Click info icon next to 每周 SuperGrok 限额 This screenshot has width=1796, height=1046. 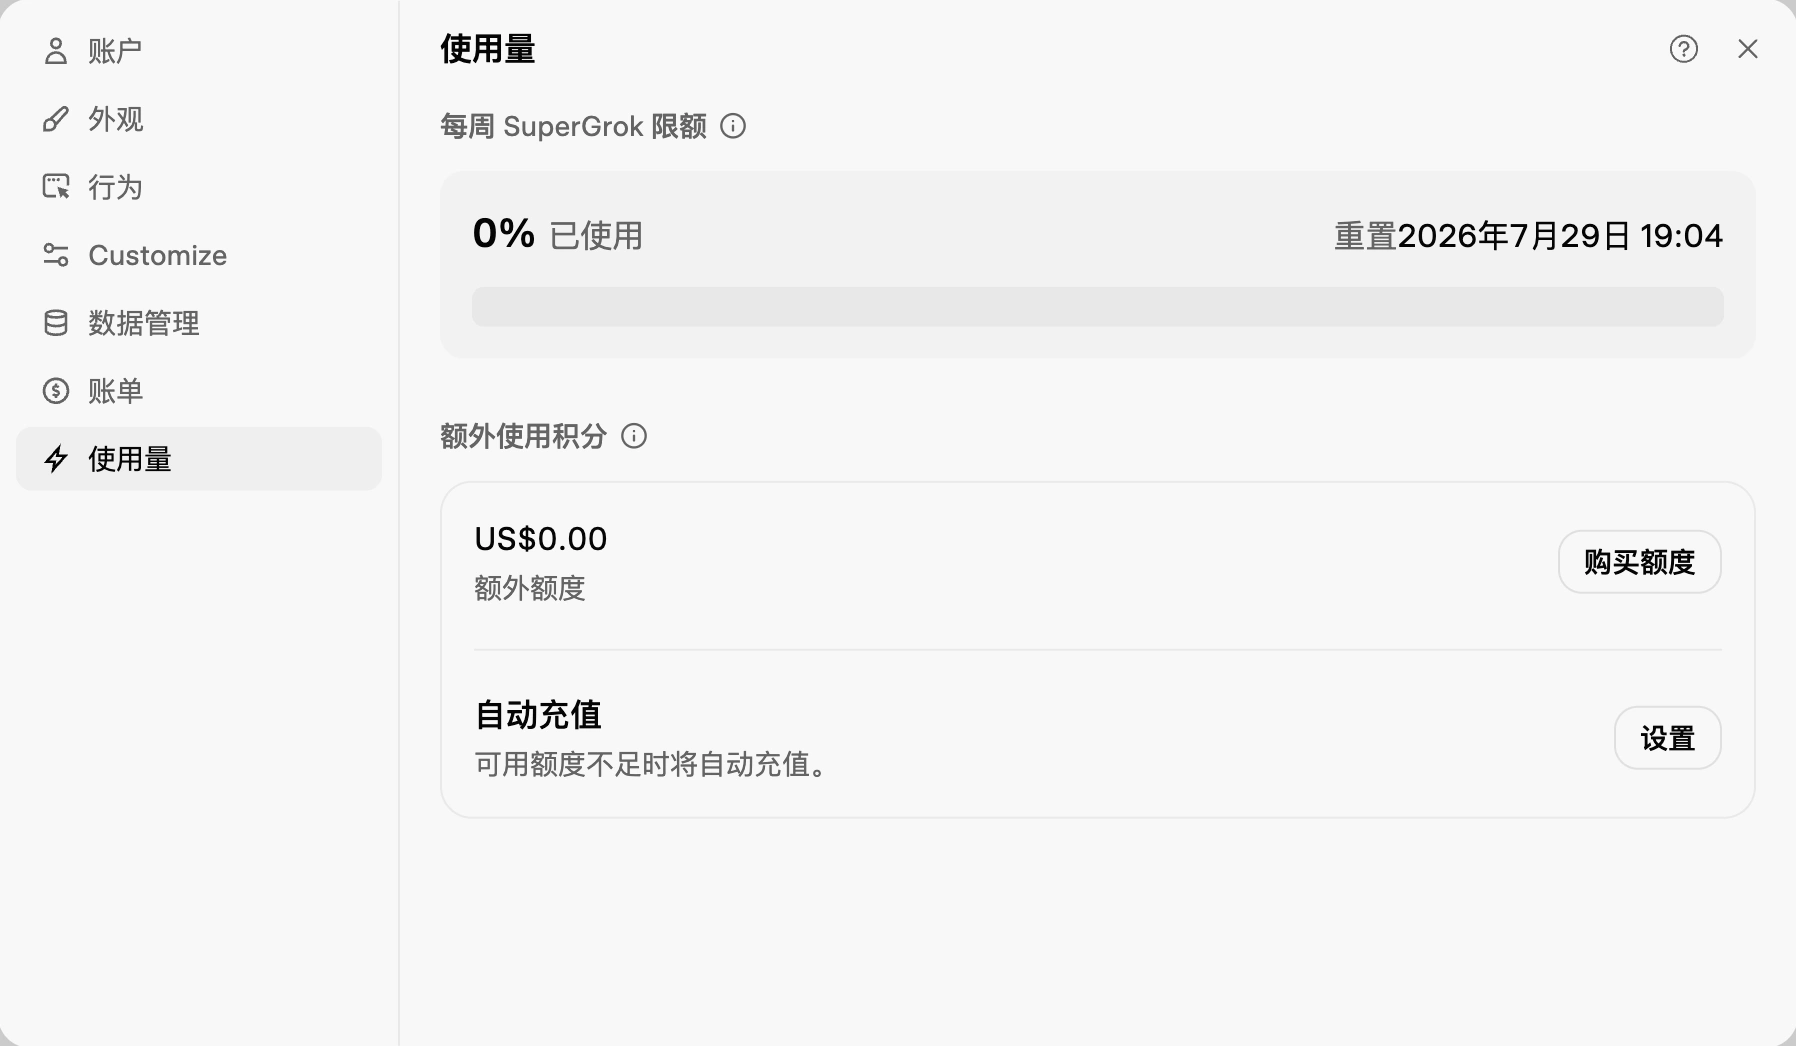click(x=733, y=126)
